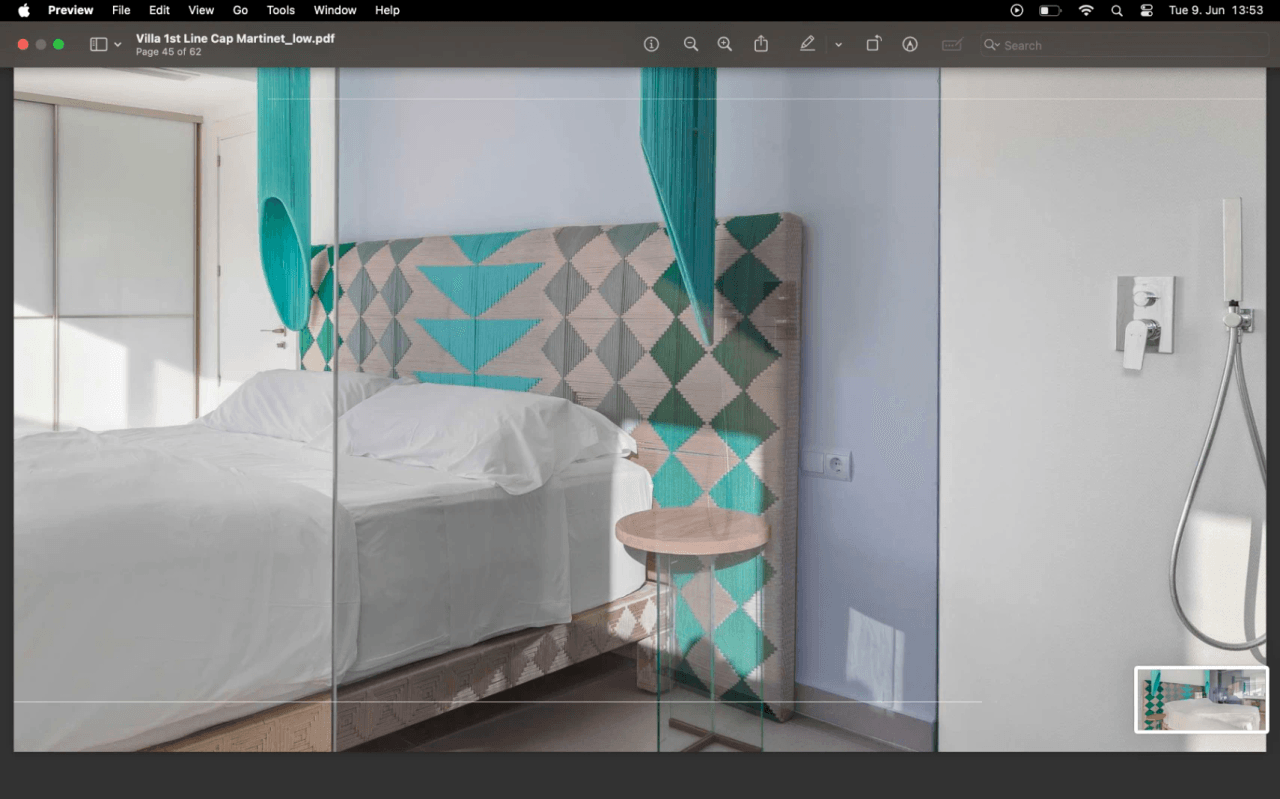1280x799 pixels.
Task: Open the View menu
Action: (x=201, y=10)
